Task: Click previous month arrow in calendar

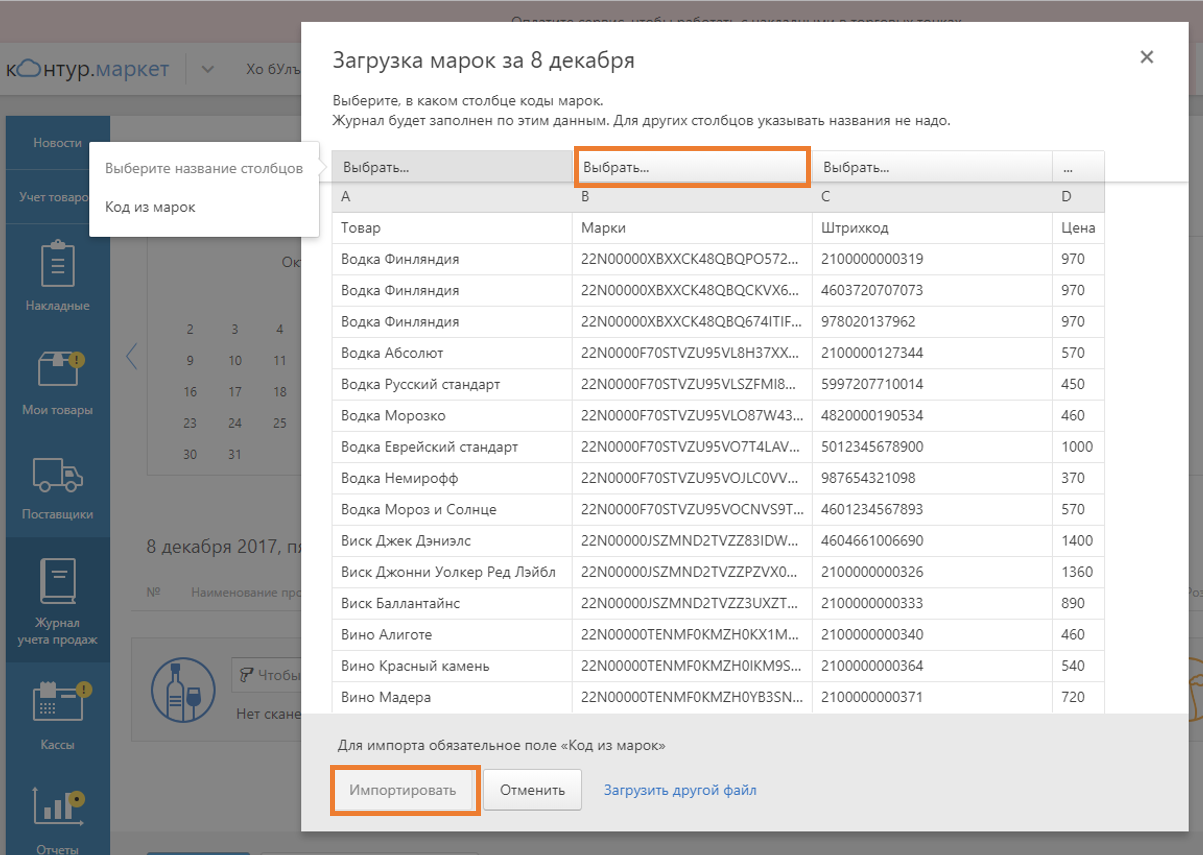Action: pos(131,355)
